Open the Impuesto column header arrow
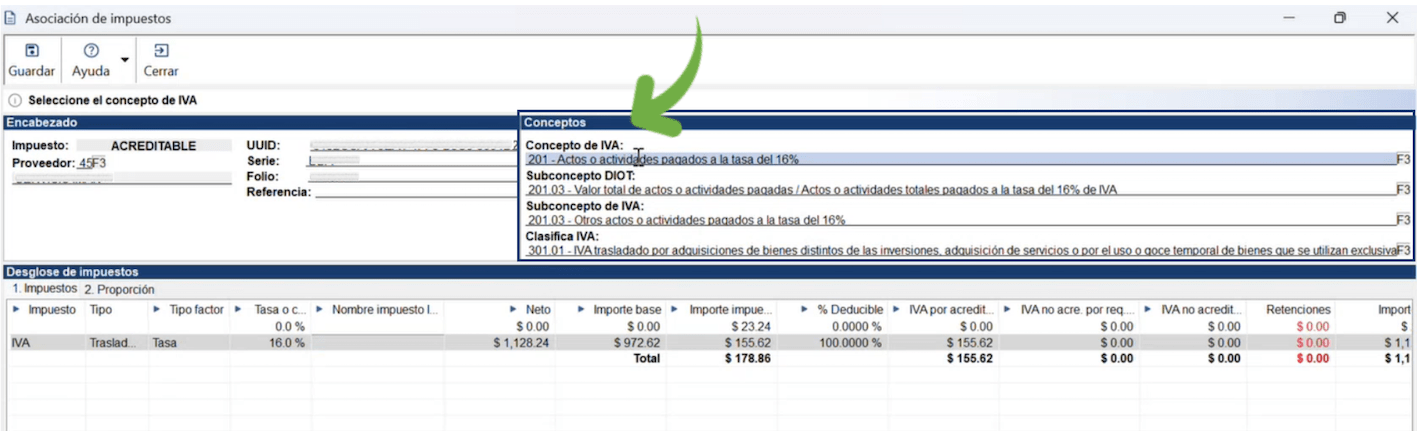Screen dimensions: 1417x431 [x=16, y=310]
